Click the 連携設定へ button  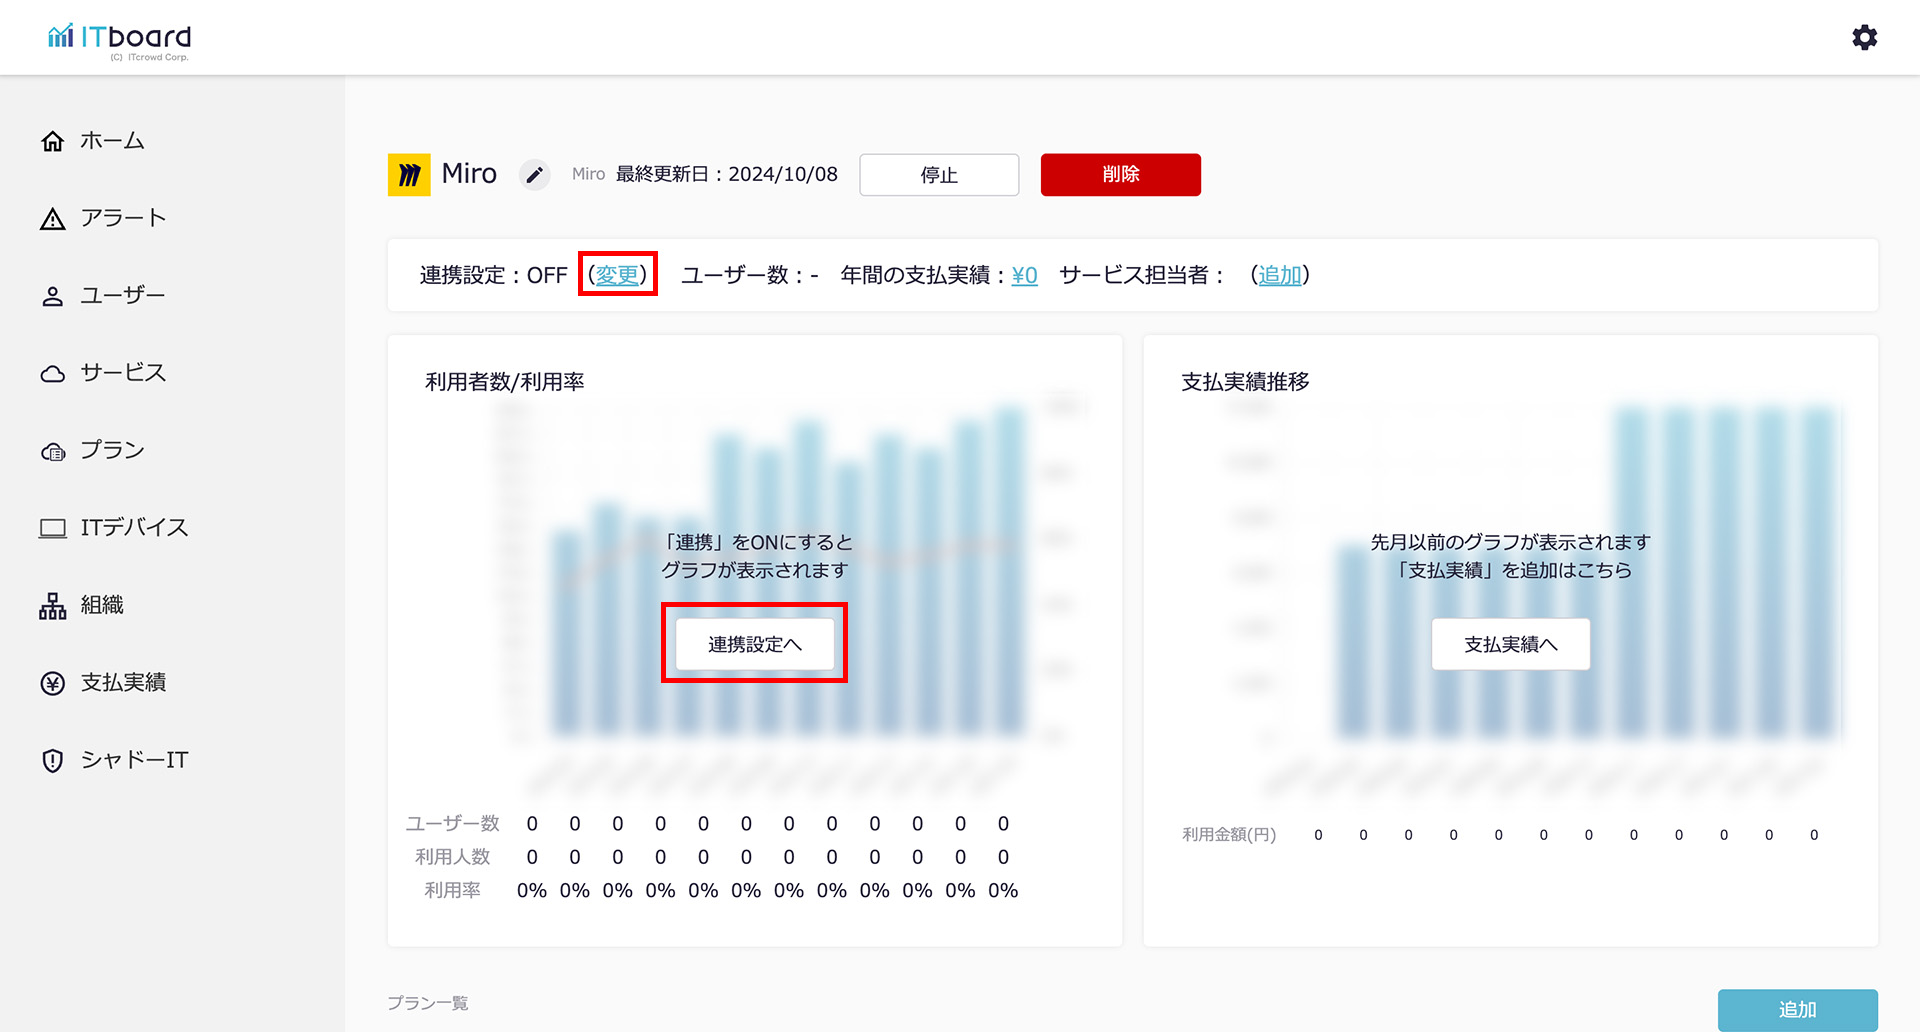[754, 644]
